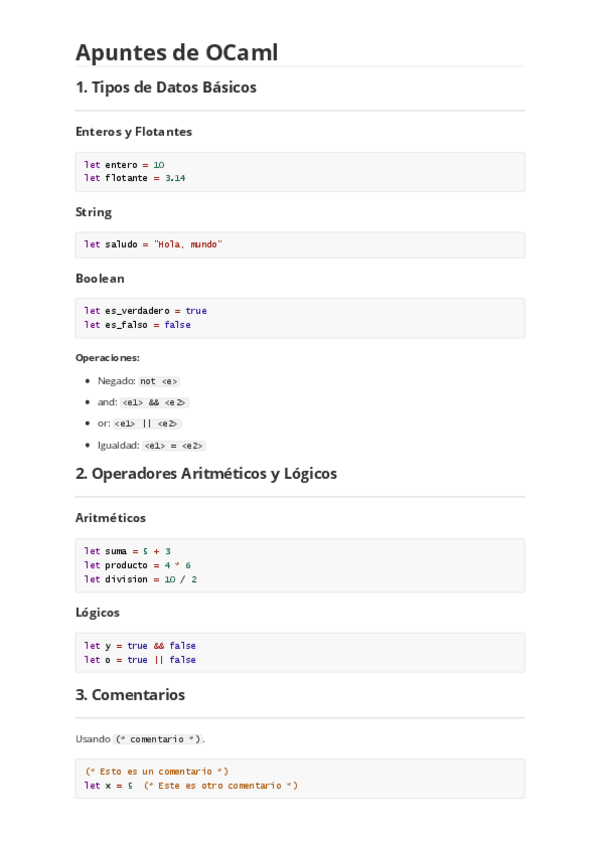The height and width of the screenshot is (848, 600).
Task: Click the "(* Esto es un comentario *)" line
Action: coord(156,771)
